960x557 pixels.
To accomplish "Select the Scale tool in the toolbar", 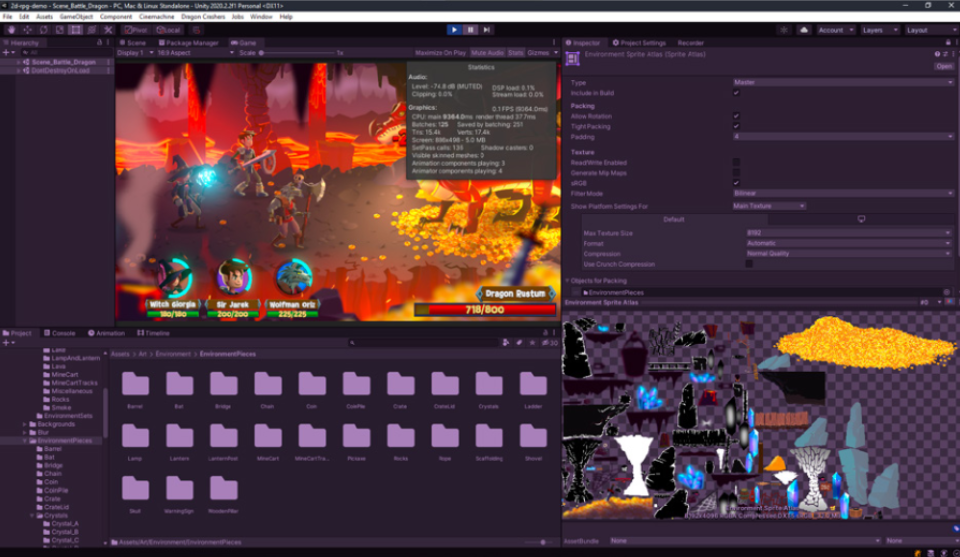I will 59,29.
